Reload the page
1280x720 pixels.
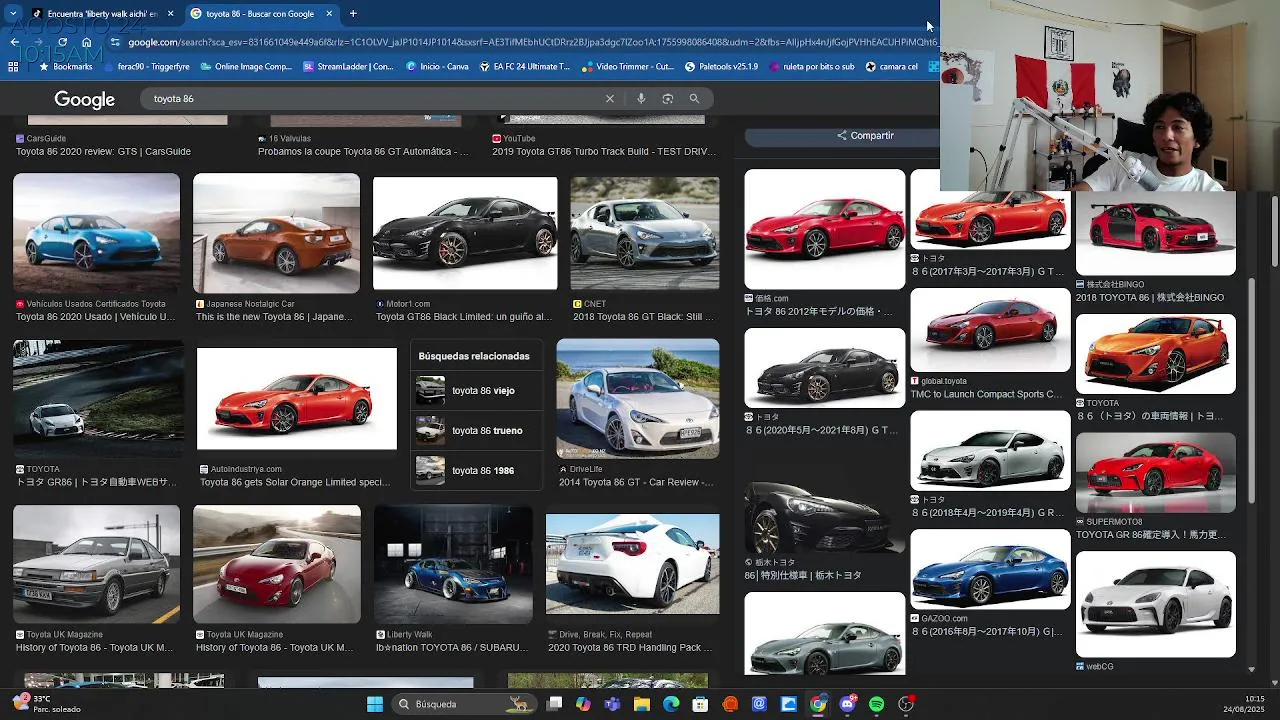pos(62,42)
